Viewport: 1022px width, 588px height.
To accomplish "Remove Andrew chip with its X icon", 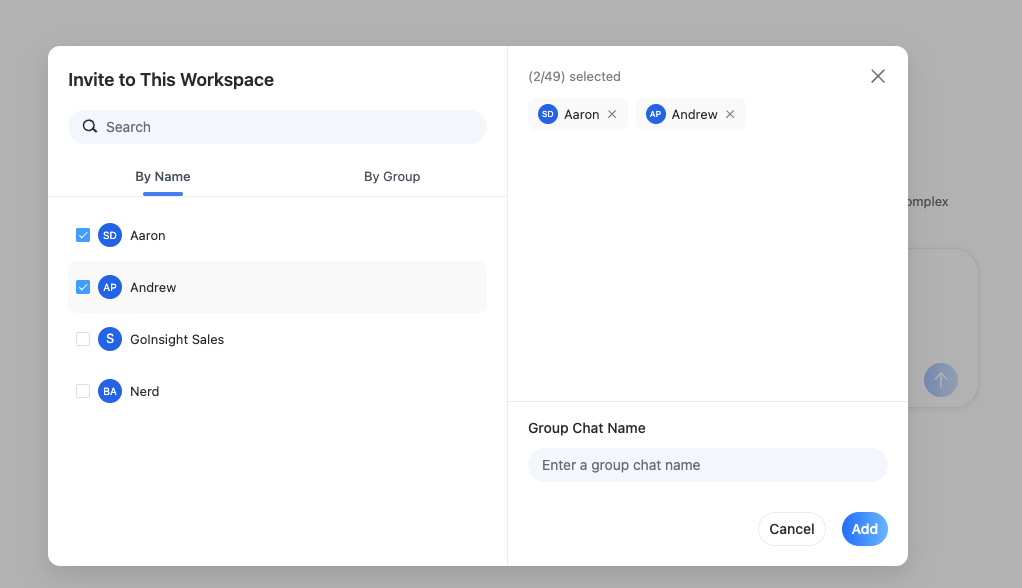I will [730, 114].
